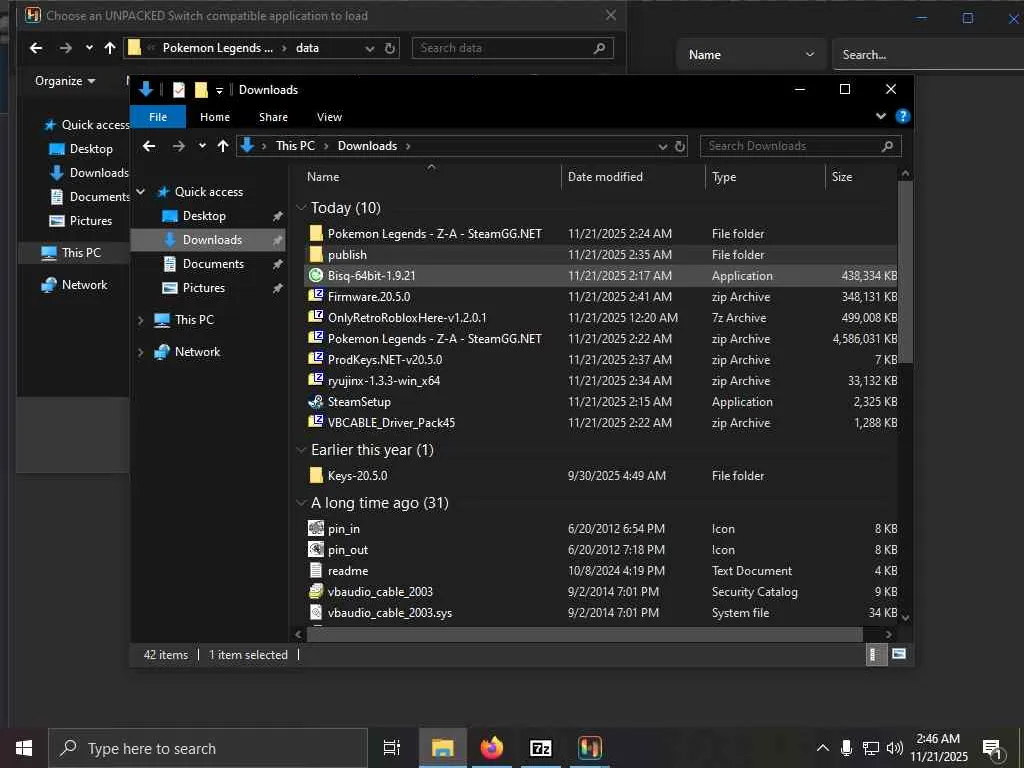1024x768 pixels.
Task: Select Documents in Downloads window navigation pane
Action: pos(213,264)
